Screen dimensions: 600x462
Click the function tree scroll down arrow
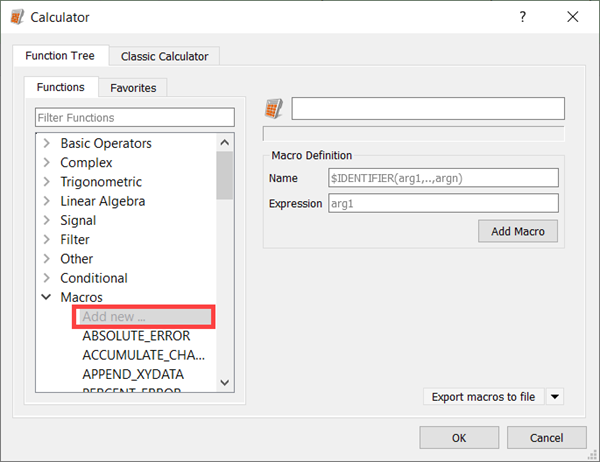tap(225, 382)
